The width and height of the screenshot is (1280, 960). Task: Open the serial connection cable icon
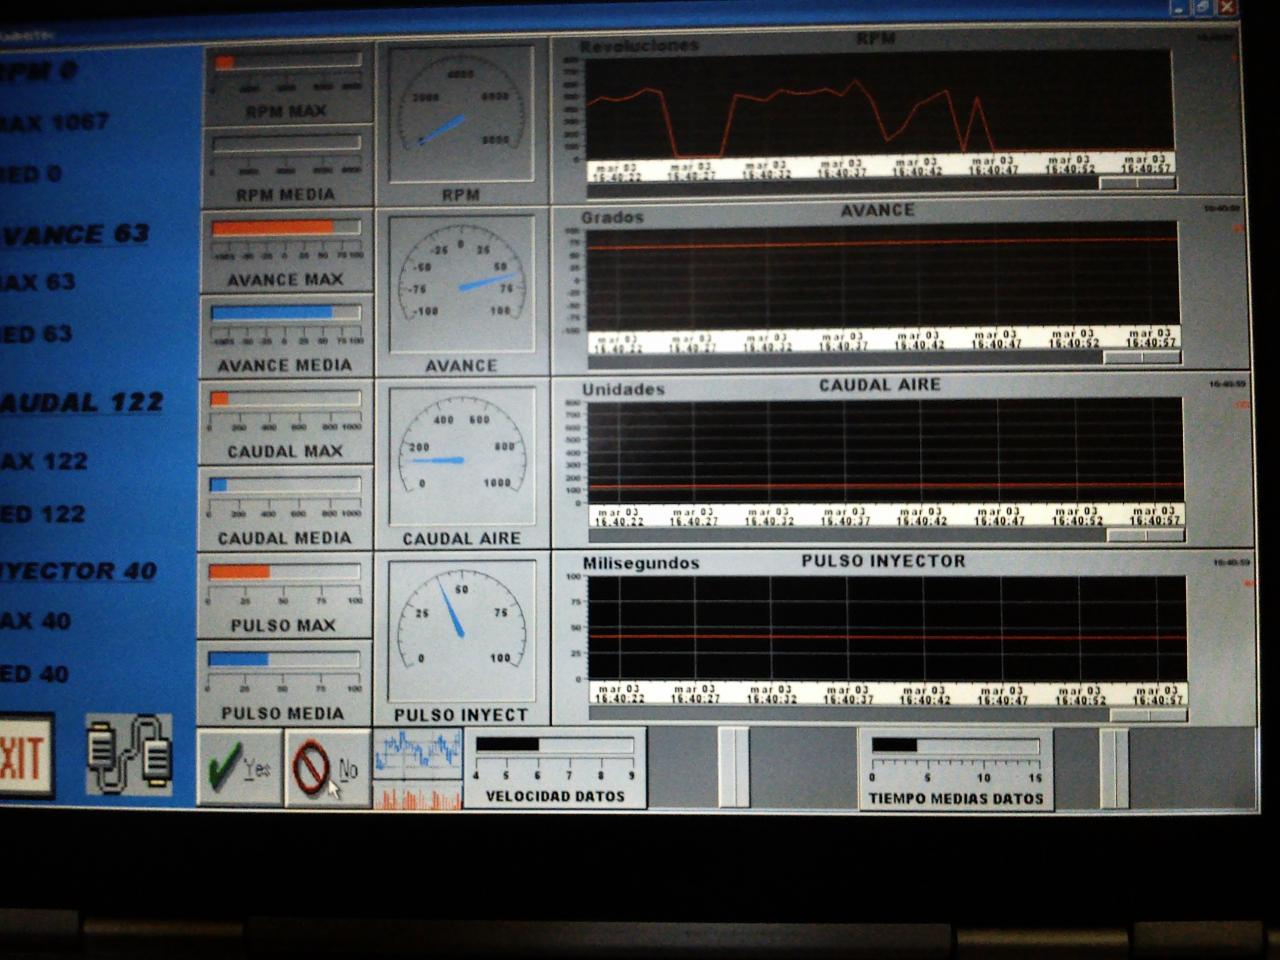(x=129, y=754)
